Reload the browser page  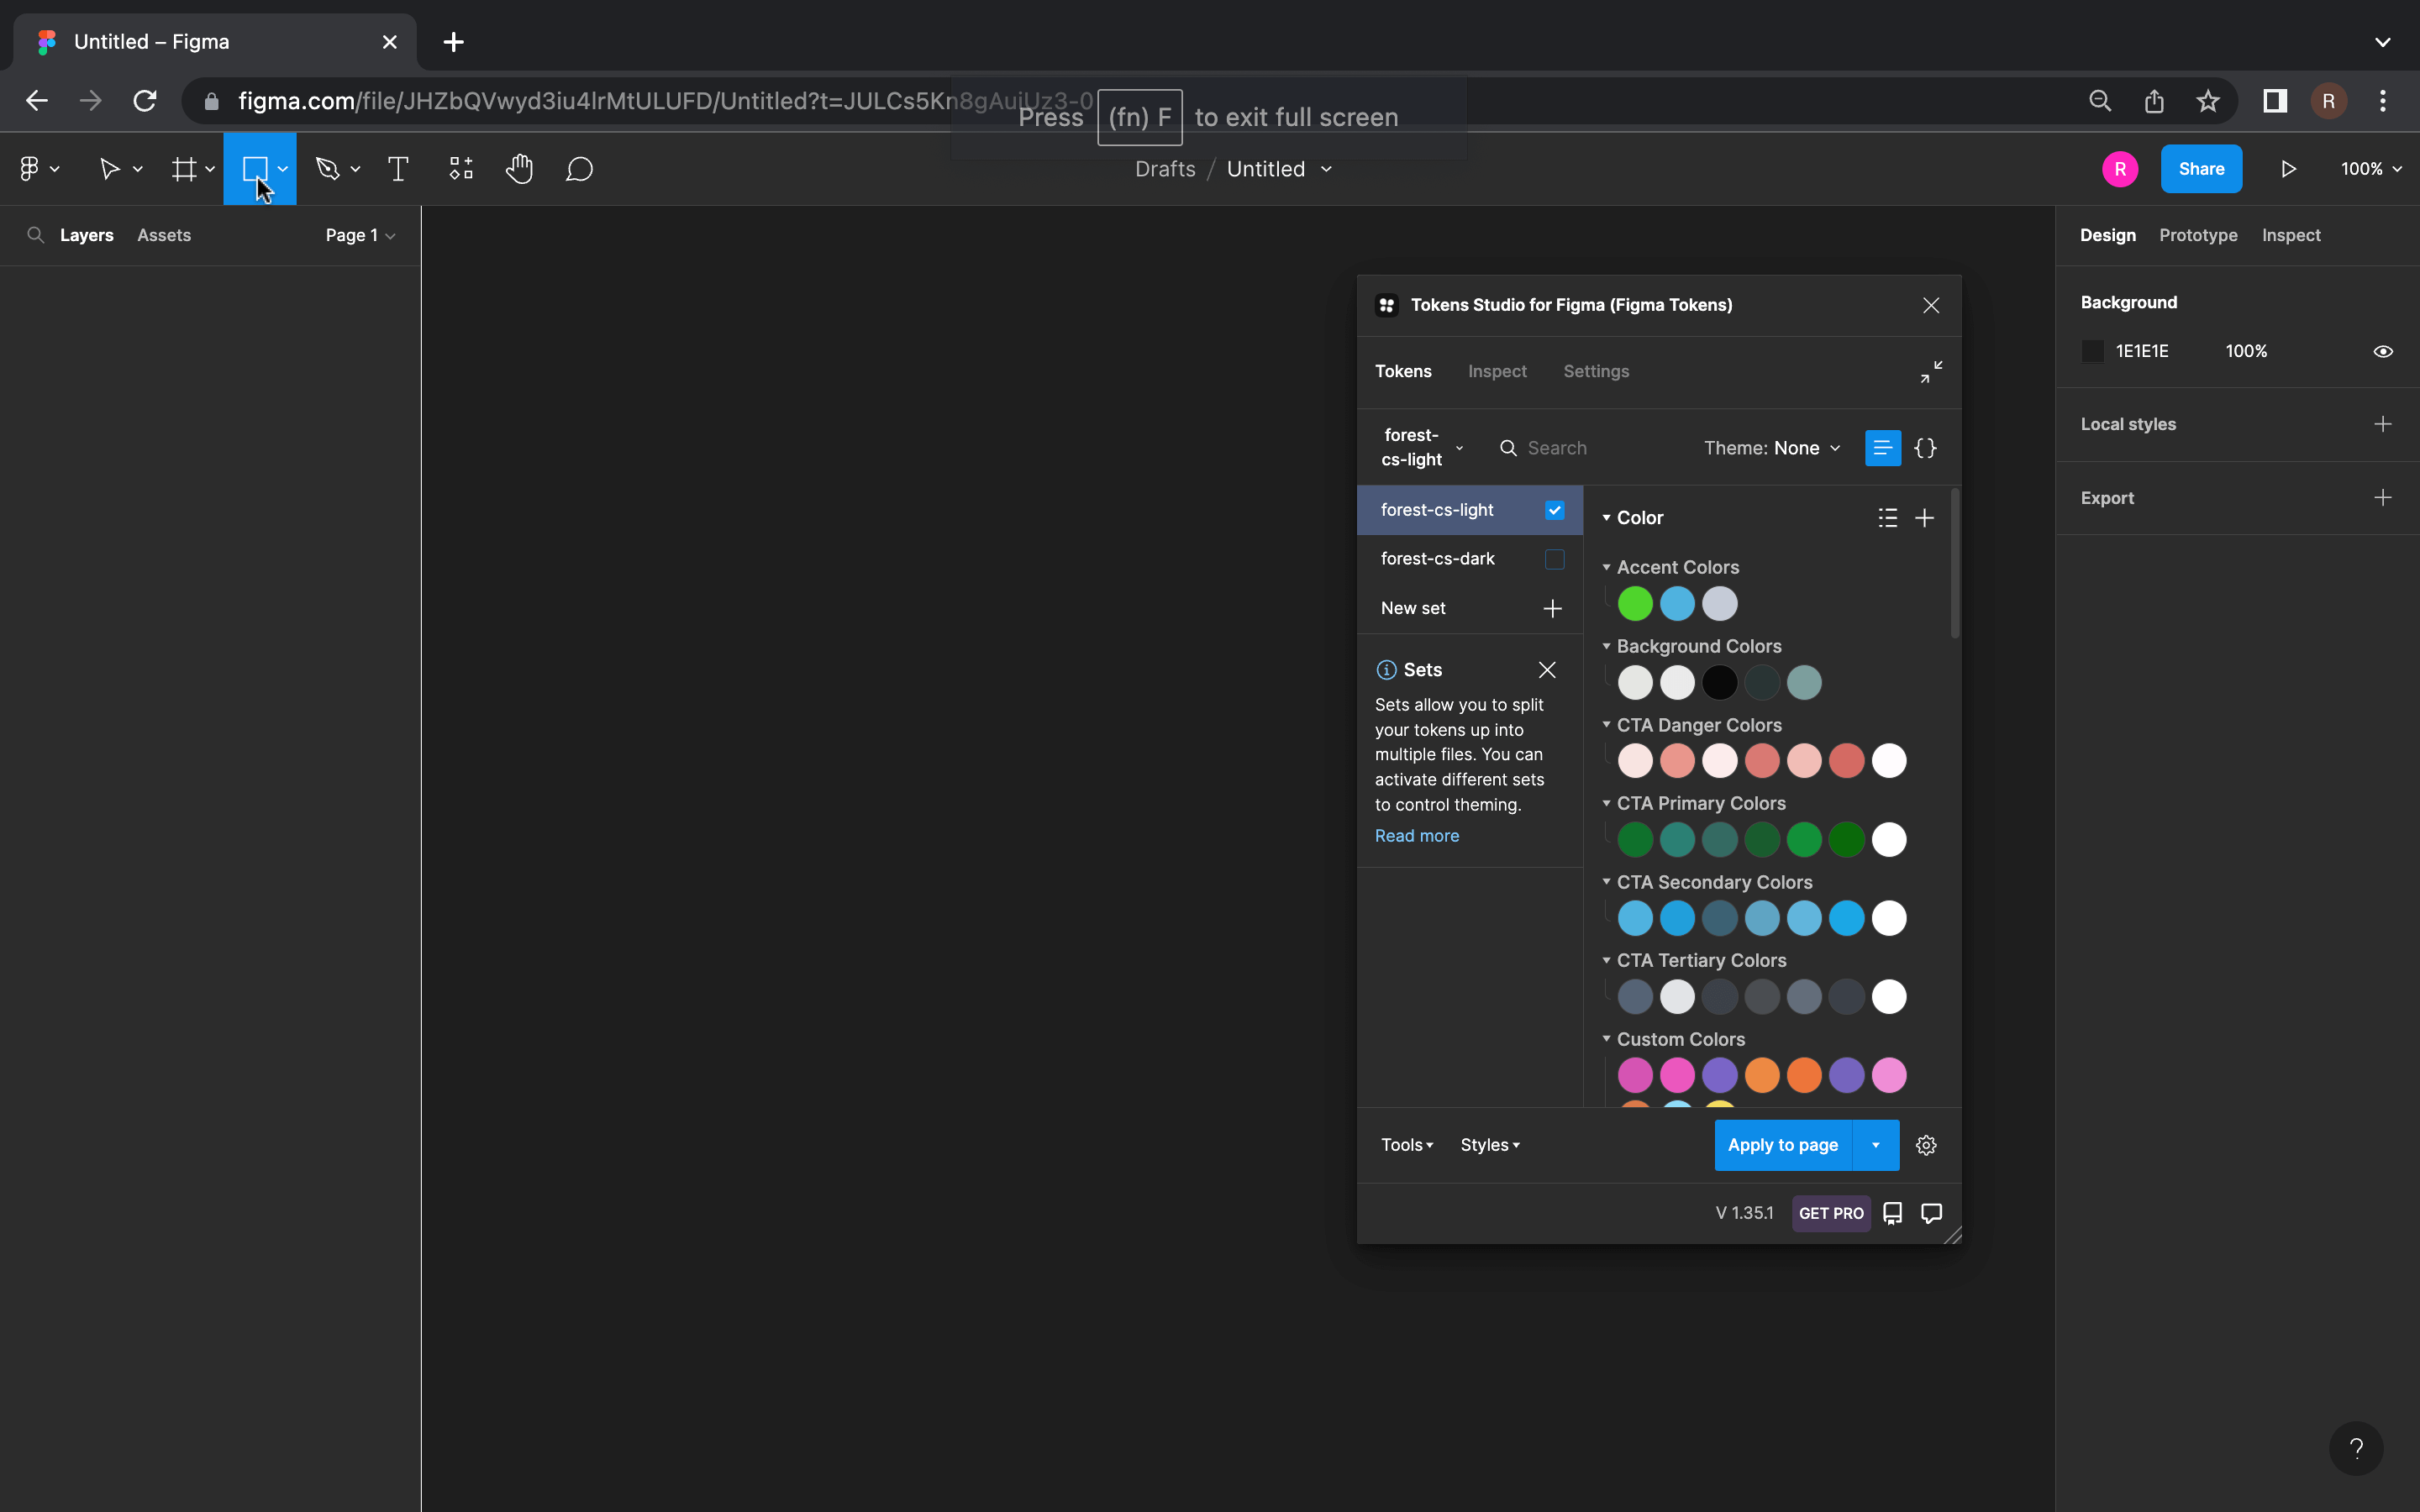pos(145,101)
